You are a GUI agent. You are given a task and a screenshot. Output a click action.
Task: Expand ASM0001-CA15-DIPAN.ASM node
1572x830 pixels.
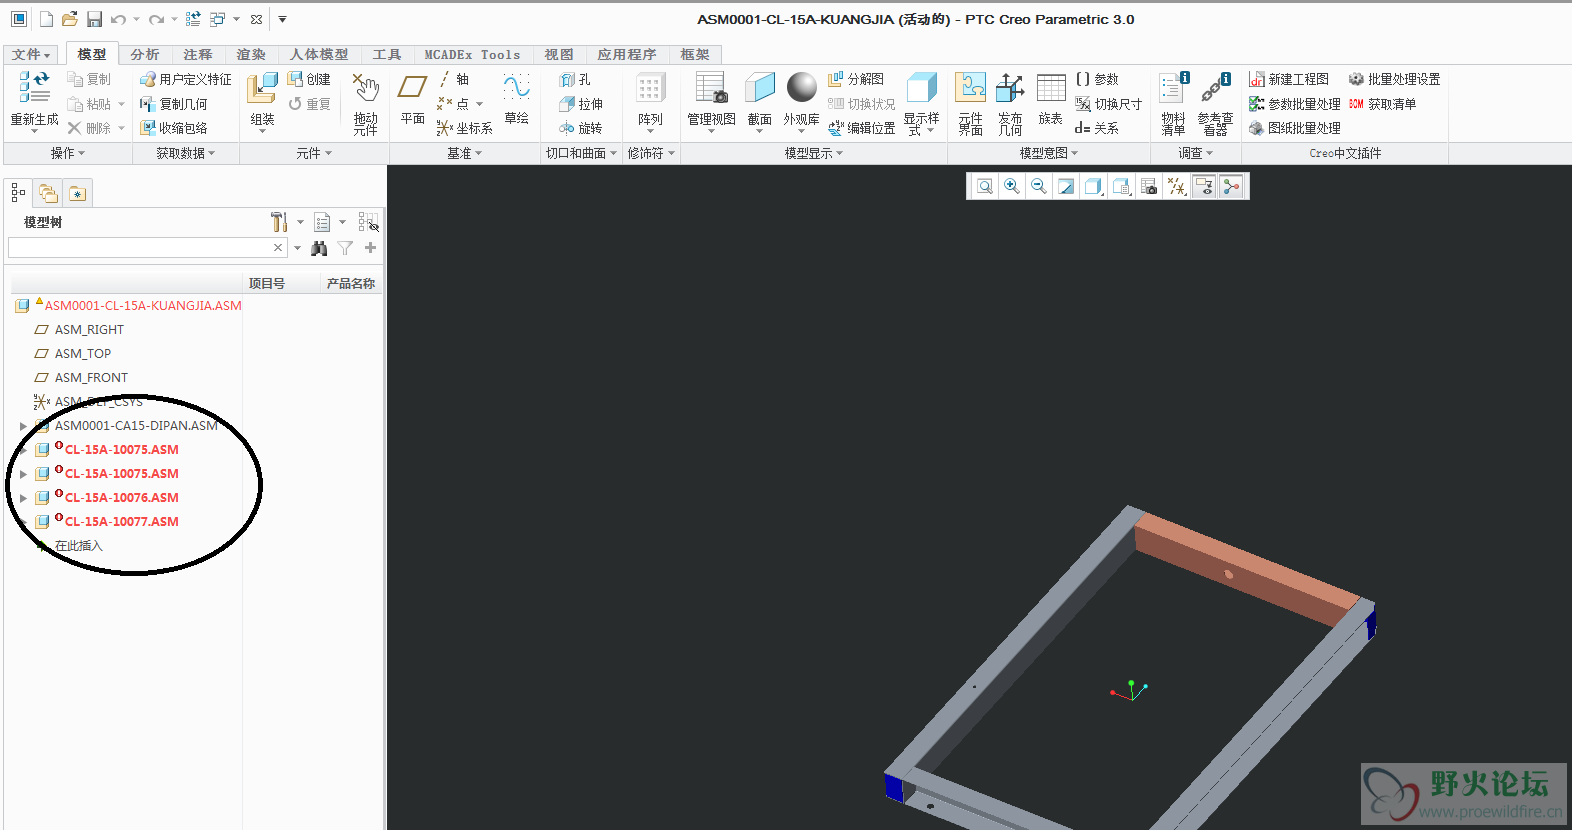tap(23, 426)
